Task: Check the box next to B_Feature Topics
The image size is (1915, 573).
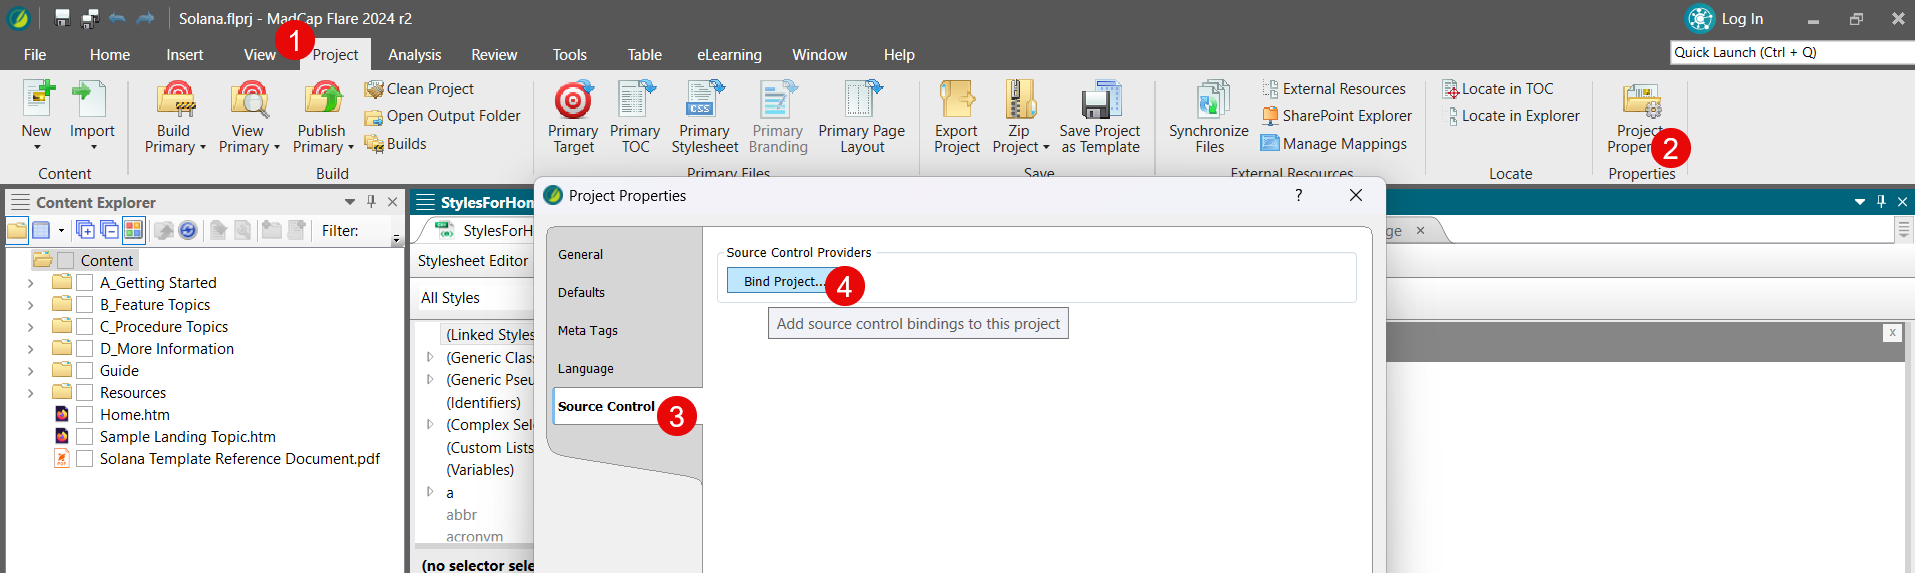Action: (x=85, y=305)
